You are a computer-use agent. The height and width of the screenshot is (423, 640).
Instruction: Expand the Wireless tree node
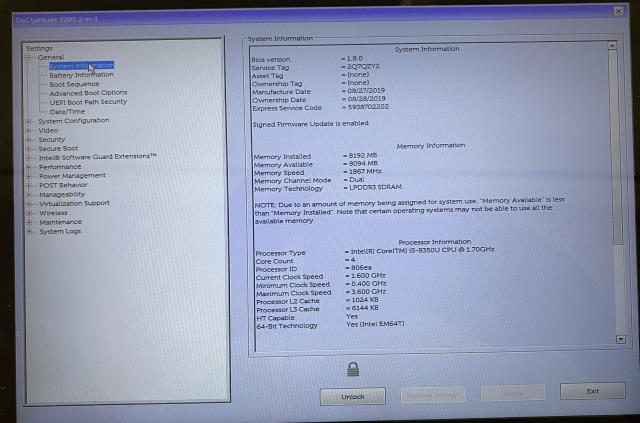pyautogui.click(x=29, y=213)
